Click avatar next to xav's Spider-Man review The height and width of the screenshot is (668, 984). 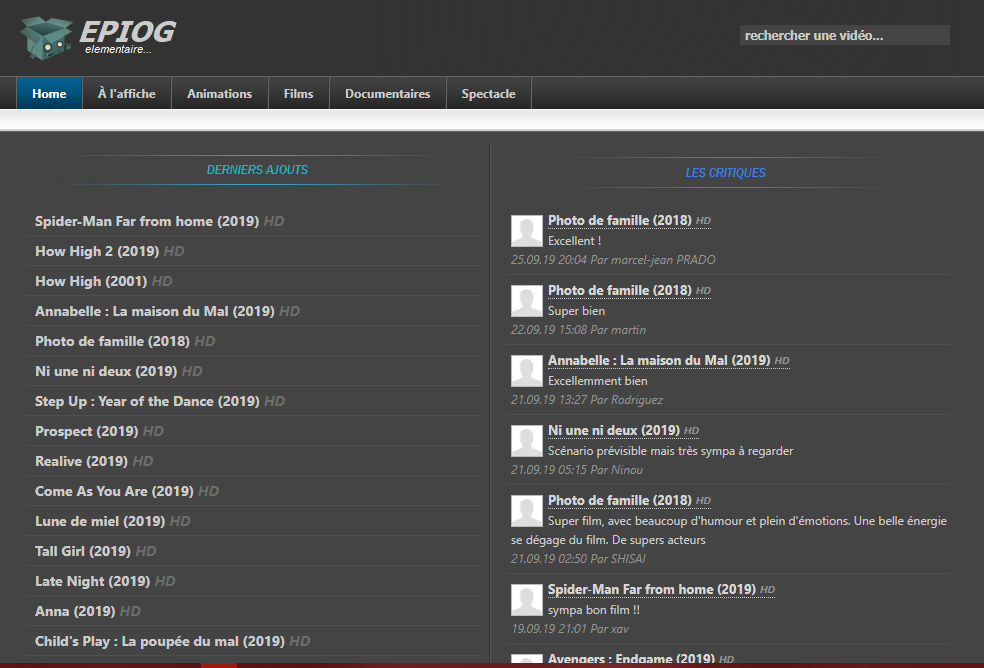click(527, 600)
